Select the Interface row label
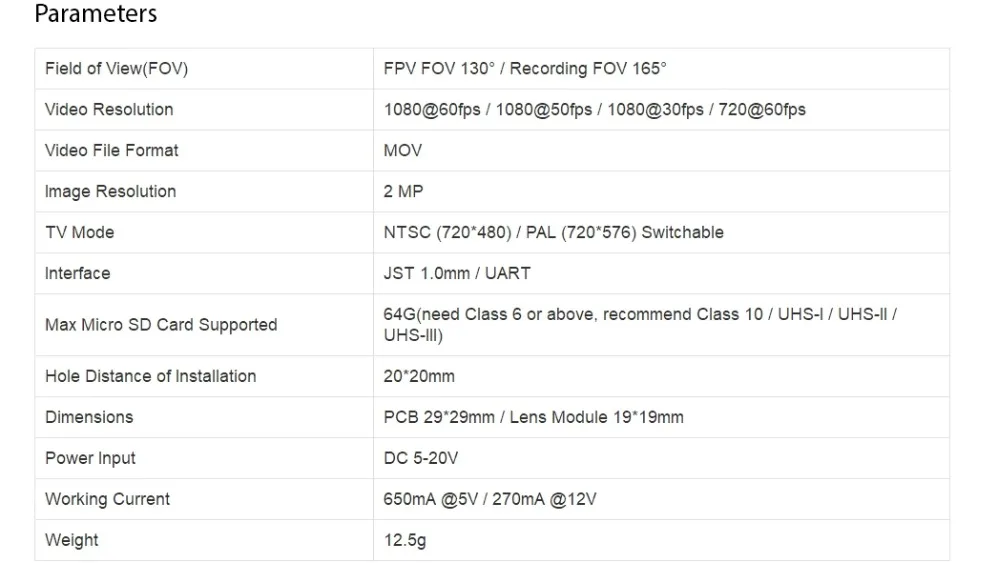The width and height of the screenshot is (1000, 563). click(78, 274)
